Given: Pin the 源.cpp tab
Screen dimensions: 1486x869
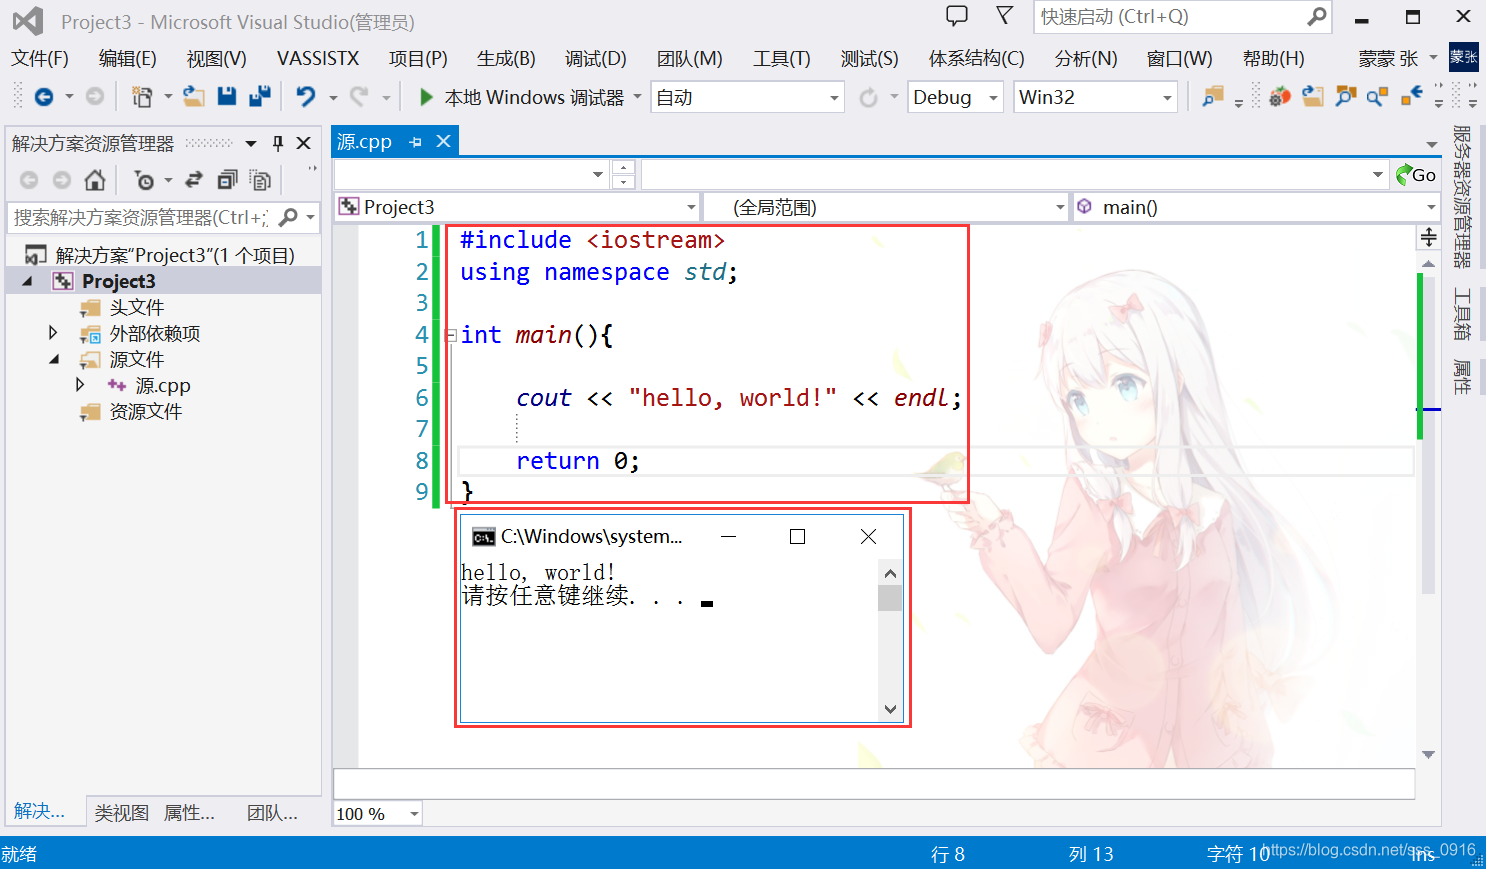Looking at the screenshot, I should tap(416, 142).
